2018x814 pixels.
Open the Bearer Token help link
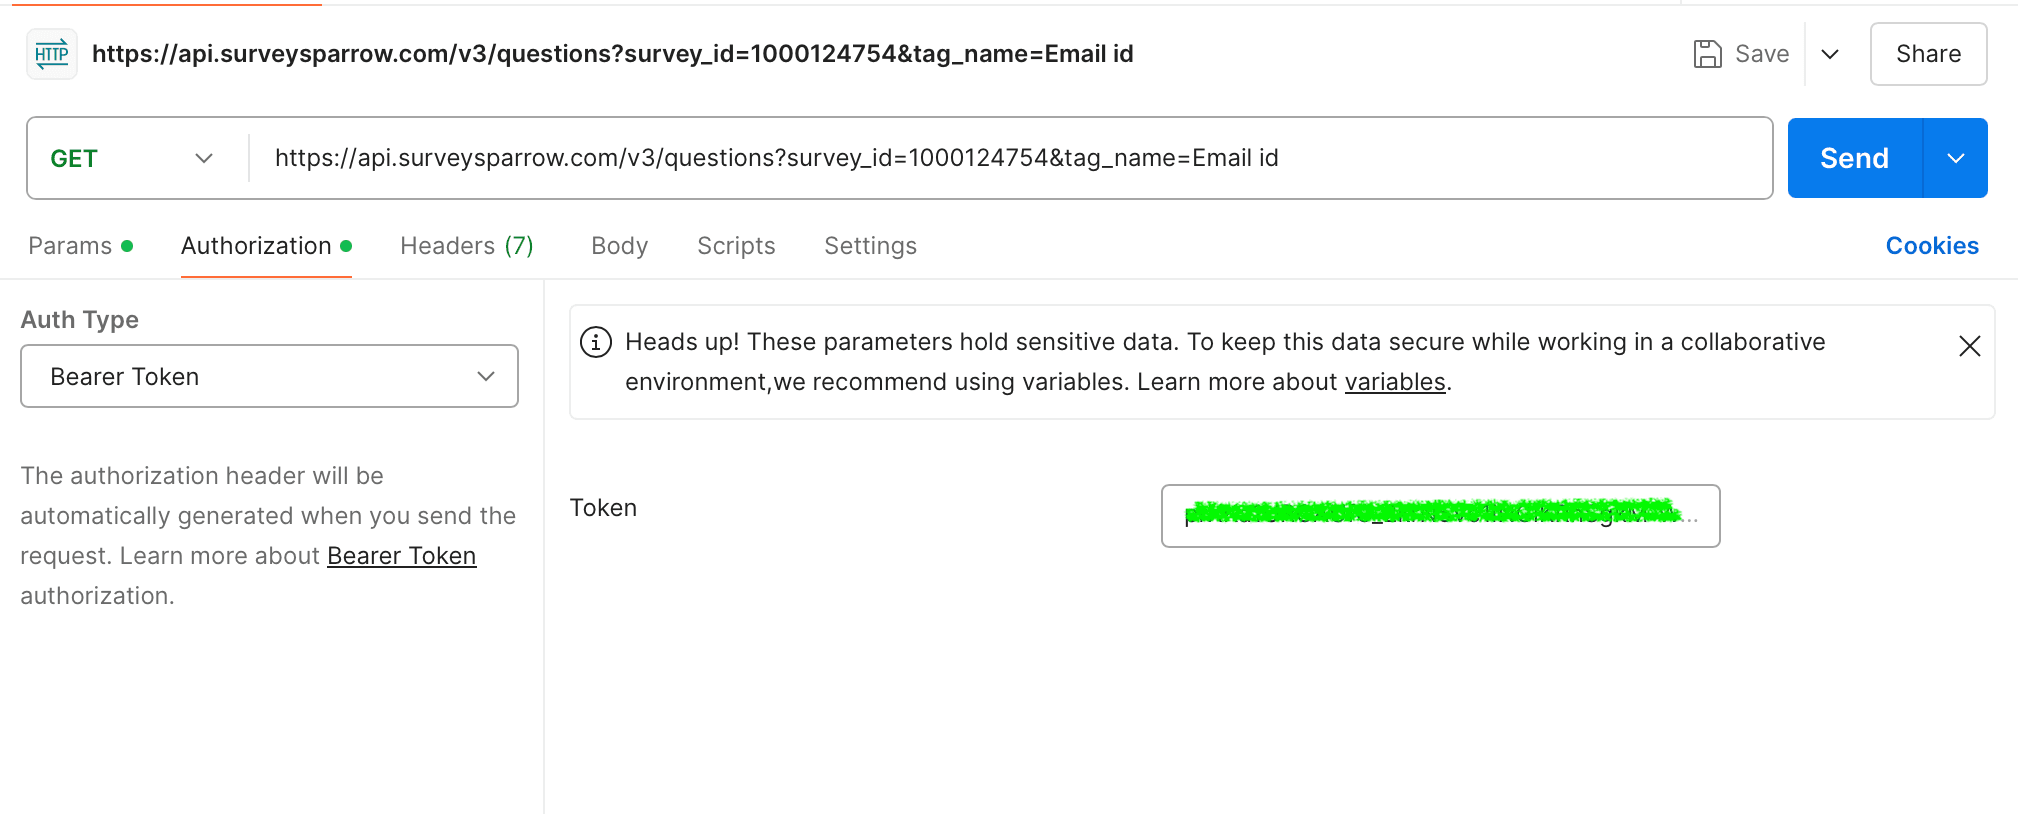point(401,556)
